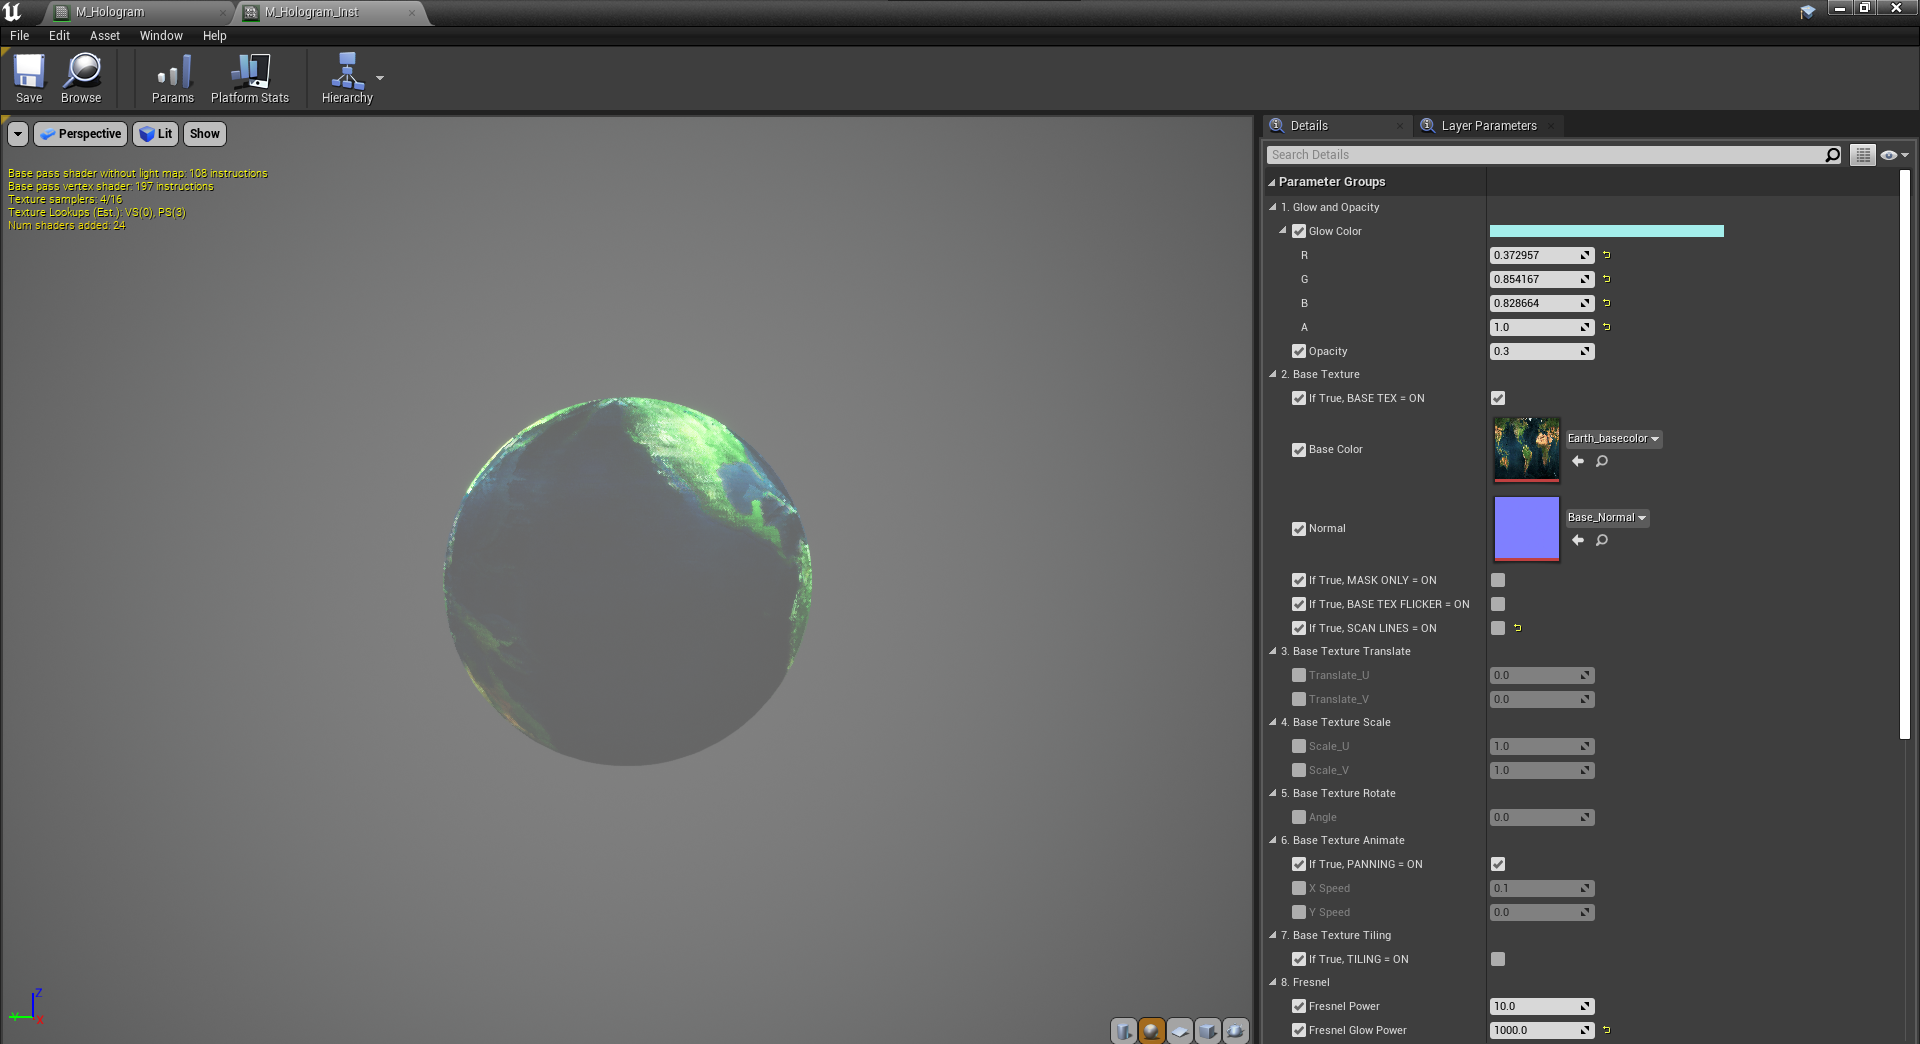Viewport: 1920px width, 1044px height.
Task: Collapse the 8. Fresnel parameter group
Action: click(x=1271, y=982)
